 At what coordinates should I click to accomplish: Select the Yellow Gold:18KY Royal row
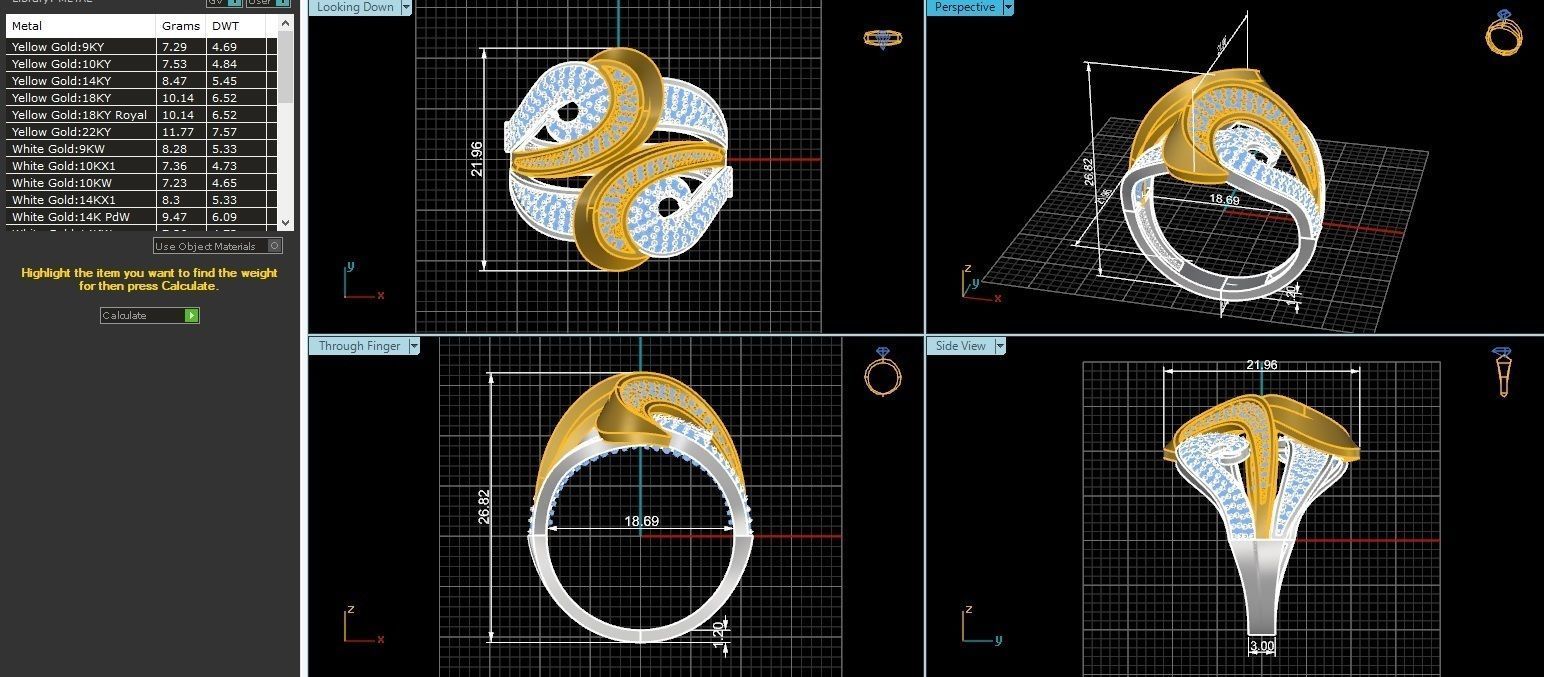[141, 114]
